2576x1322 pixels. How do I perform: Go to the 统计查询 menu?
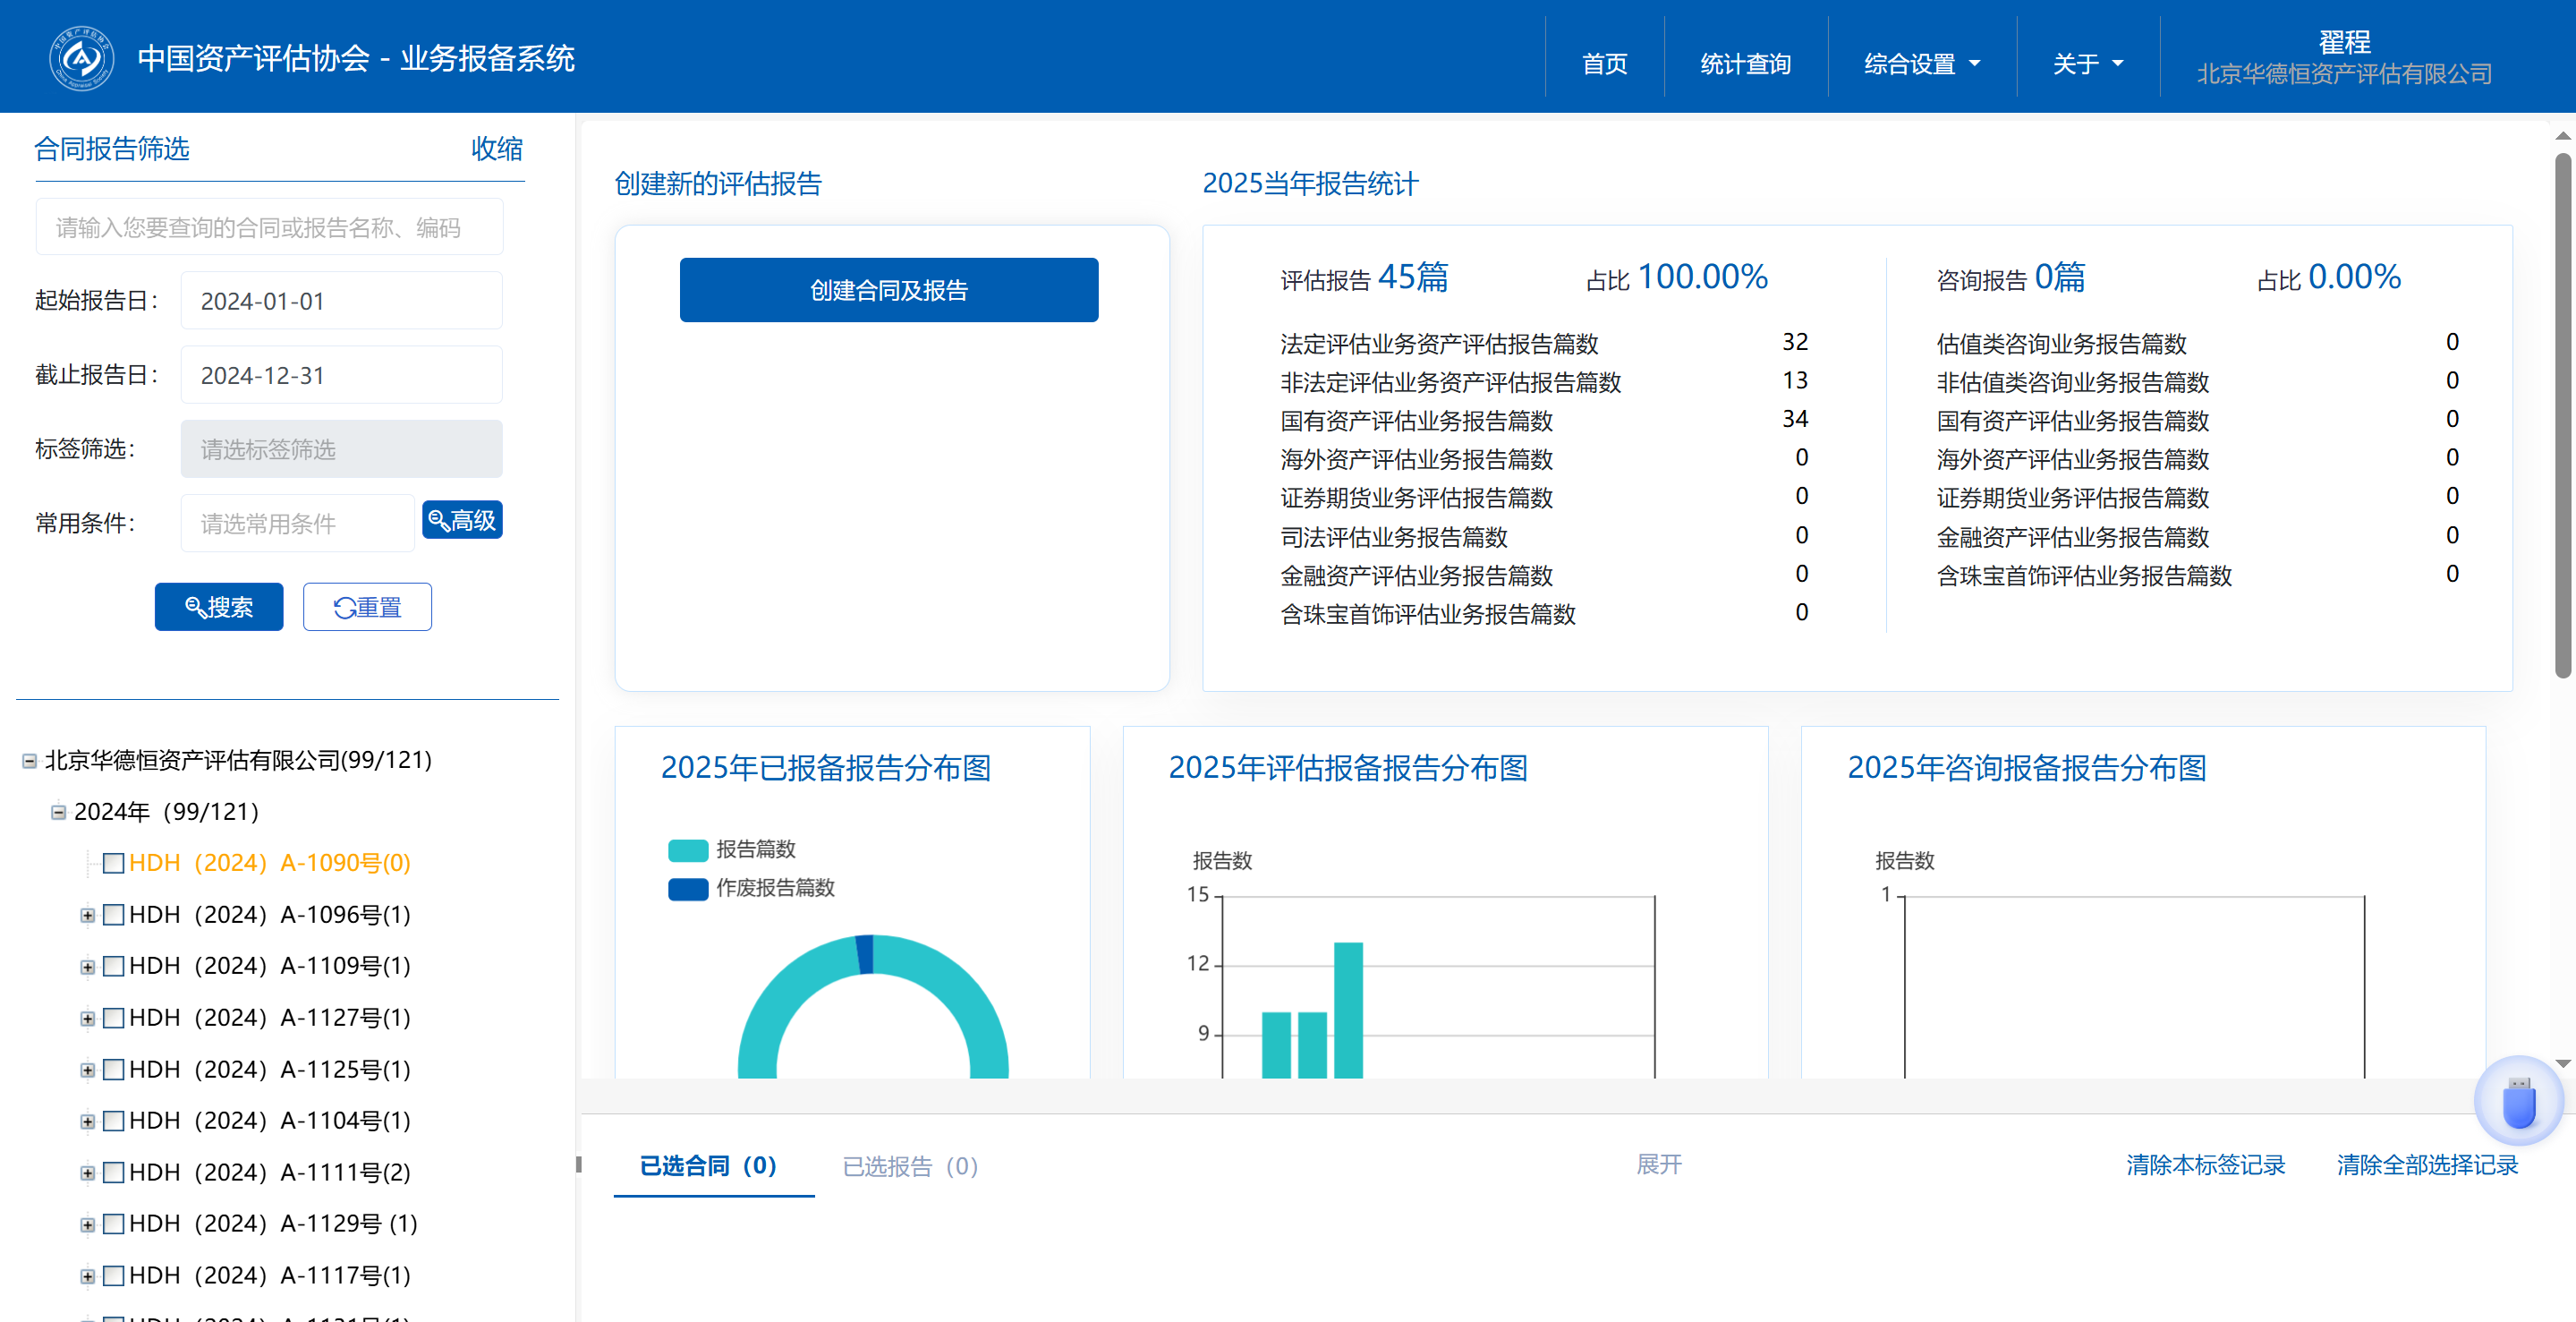point(1745,64)
